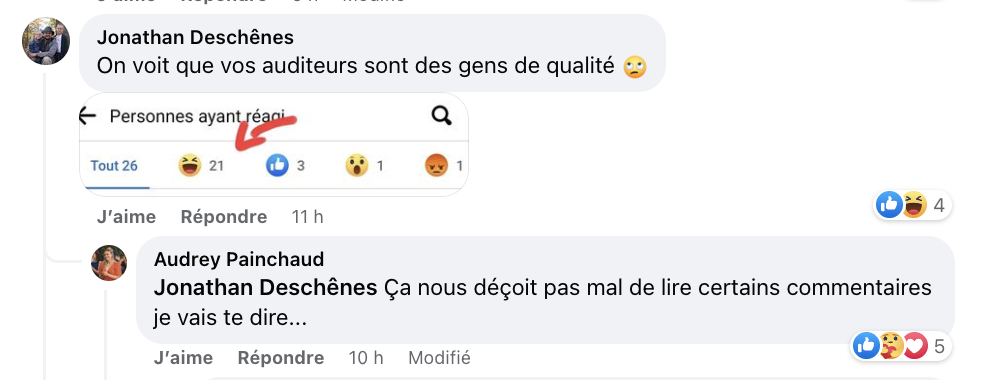Click the like icon on Jonathan's comment reactions

click(889, 206)
